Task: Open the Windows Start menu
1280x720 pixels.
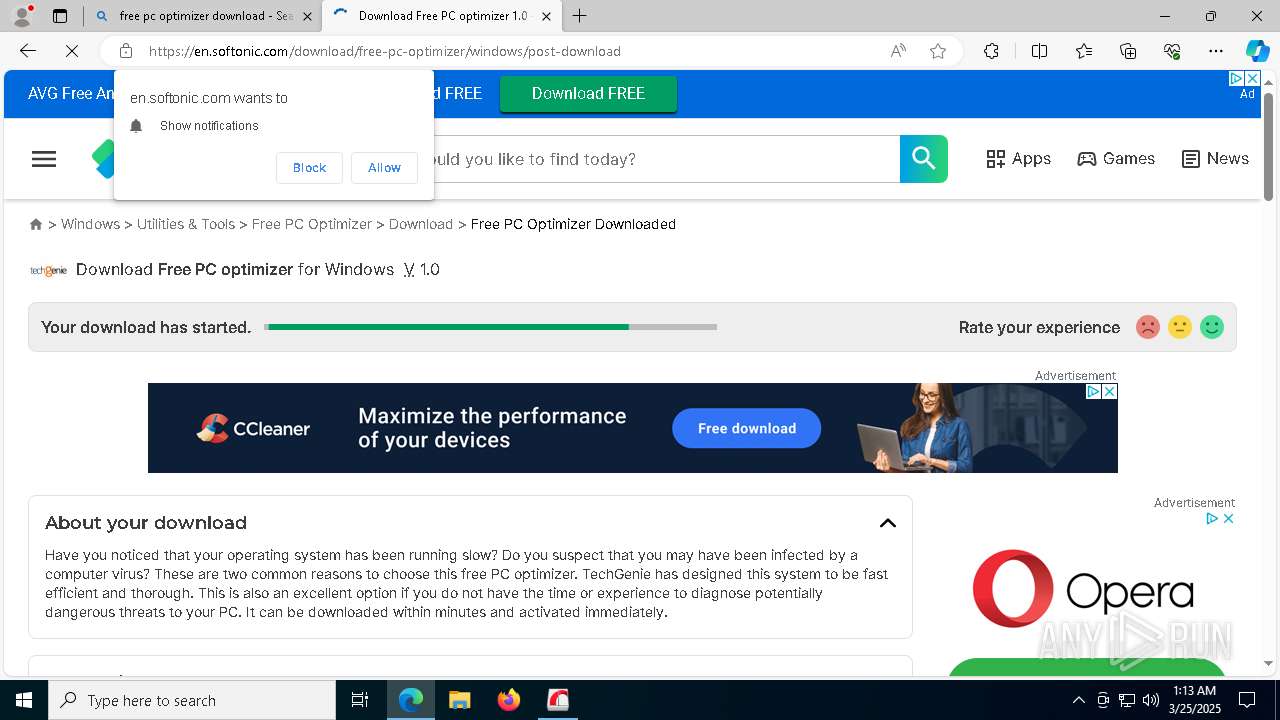Action: point(24,700)
